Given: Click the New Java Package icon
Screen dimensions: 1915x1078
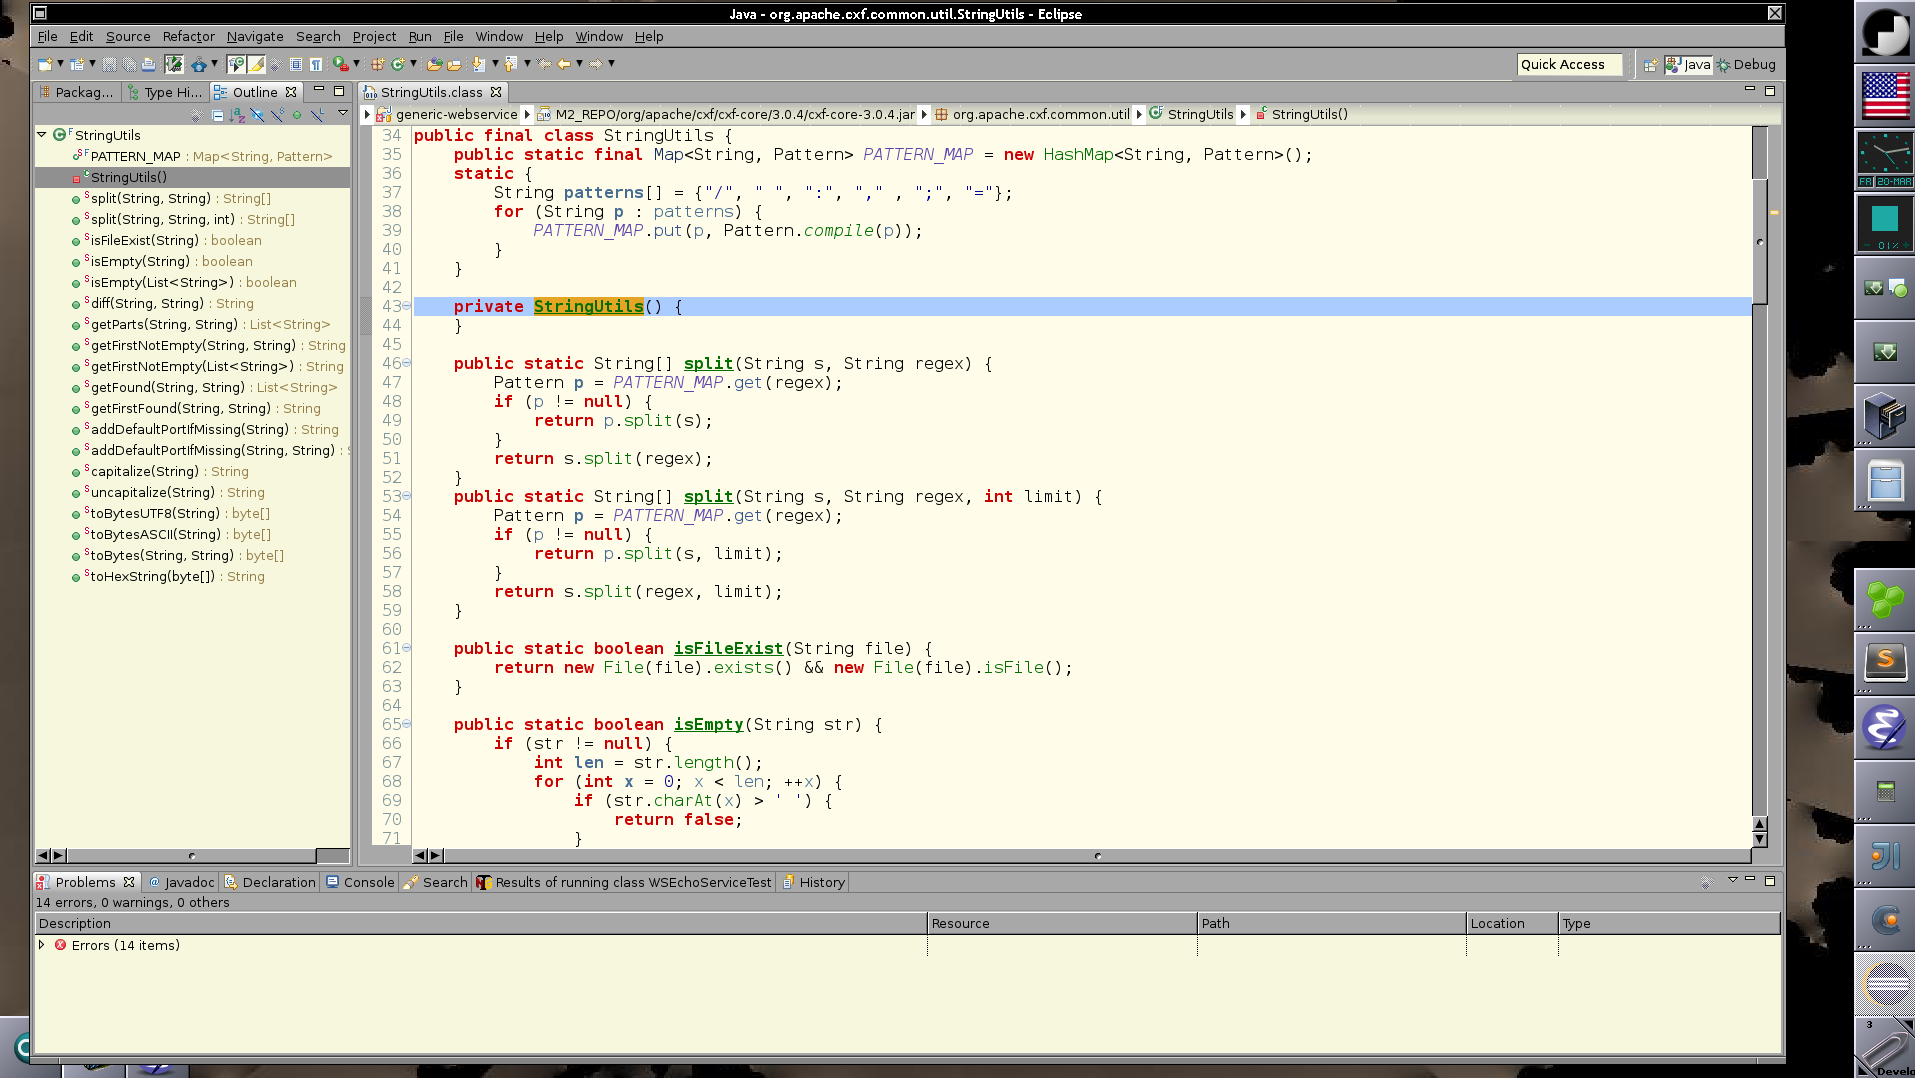Looking at the screenshot, I should (378, 64).
